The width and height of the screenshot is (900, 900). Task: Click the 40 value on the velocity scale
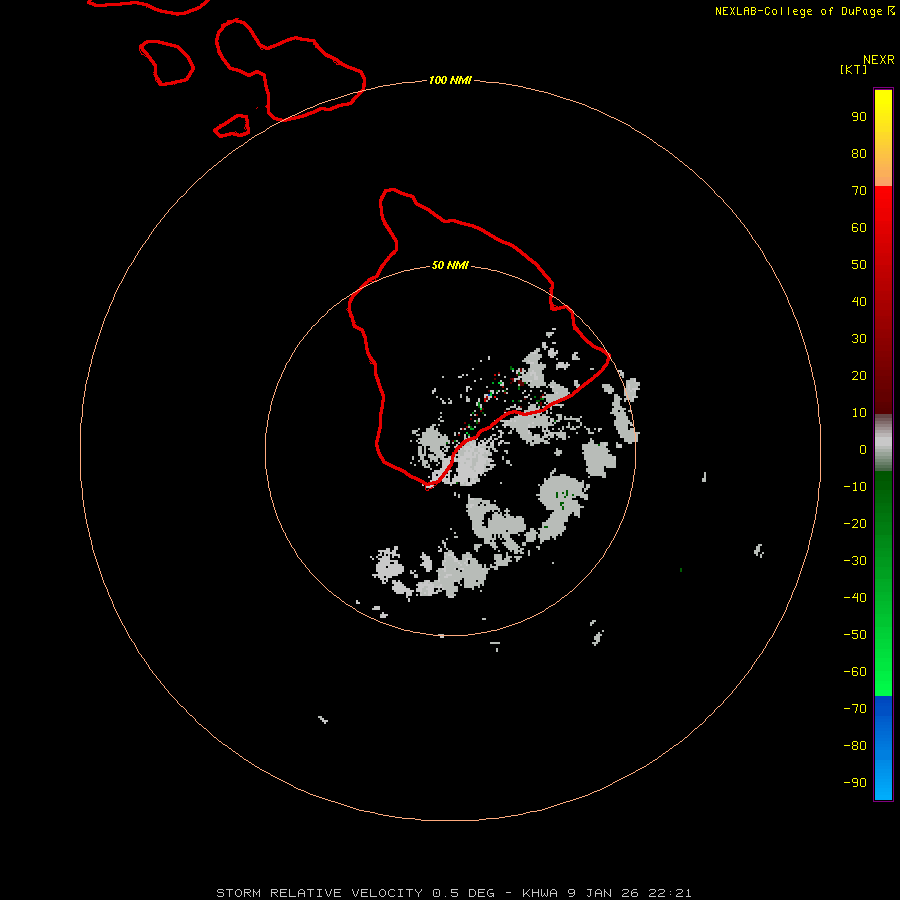pos(859,301)
